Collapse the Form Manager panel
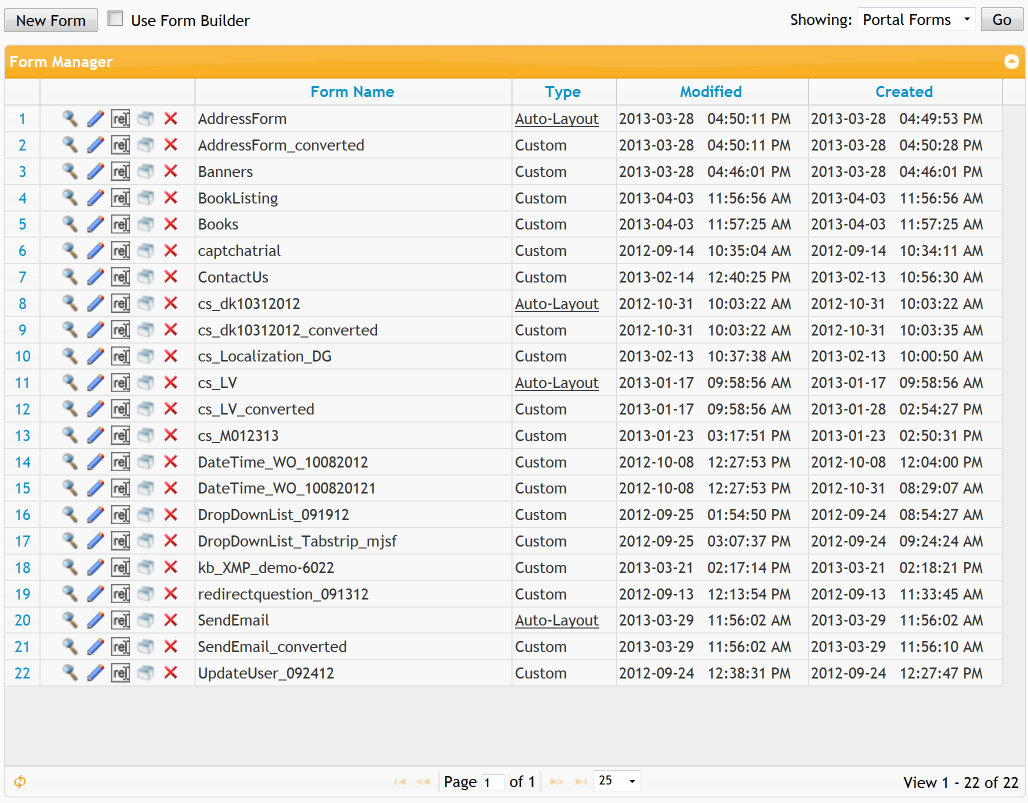The height and width of the screenshot is (803, 1028). 1012,62
